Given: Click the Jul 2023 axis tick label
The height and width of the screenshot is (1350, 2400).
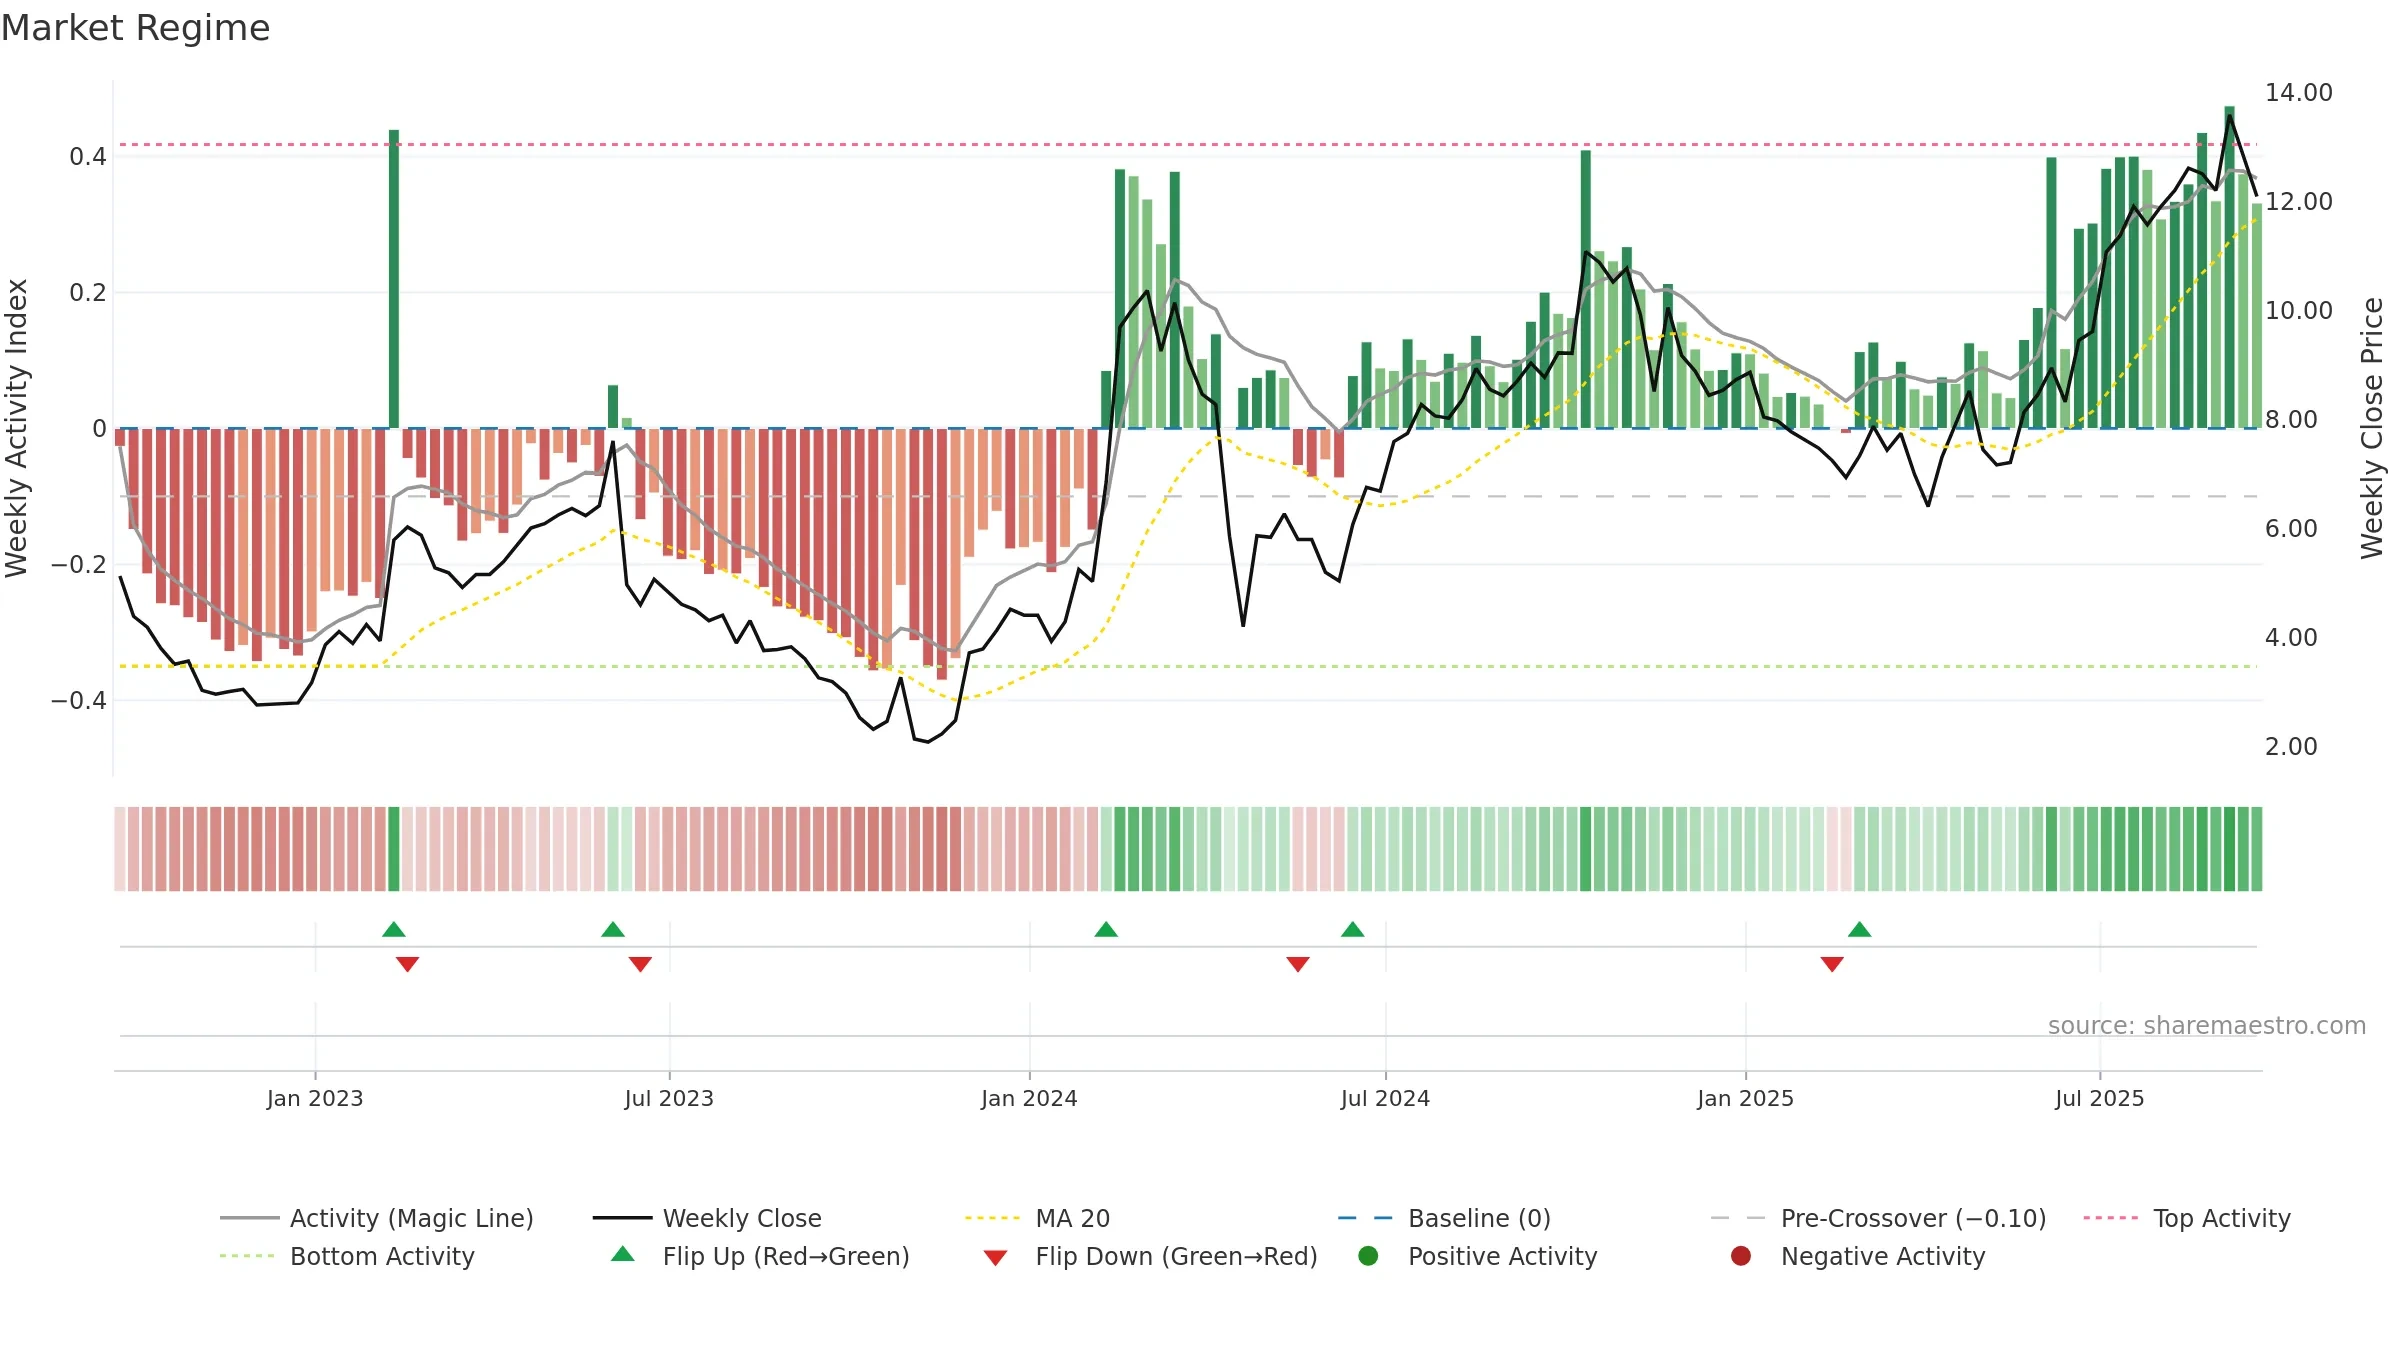Looking at the screenshot, I should [669, 1099].
